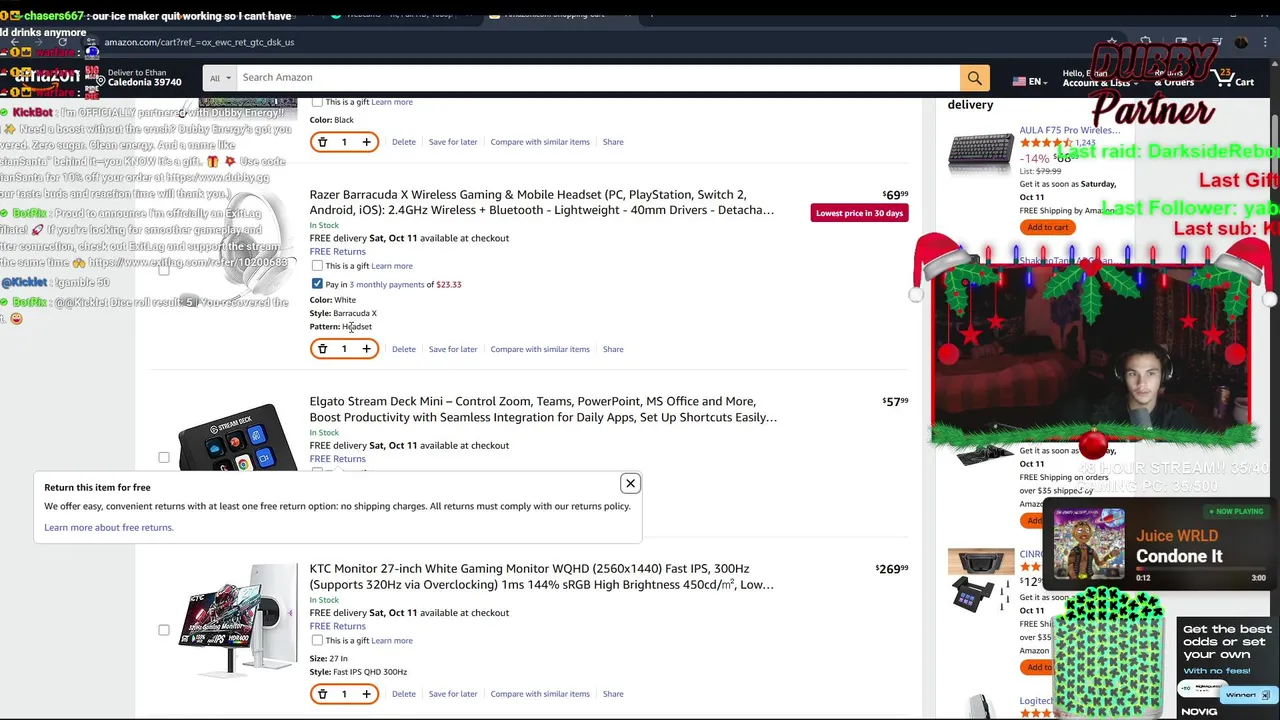Screen dimensions: 1280x720
Task: Click the Amazon.com Shopping Cart browser tab
Action: tap(560, 14)
